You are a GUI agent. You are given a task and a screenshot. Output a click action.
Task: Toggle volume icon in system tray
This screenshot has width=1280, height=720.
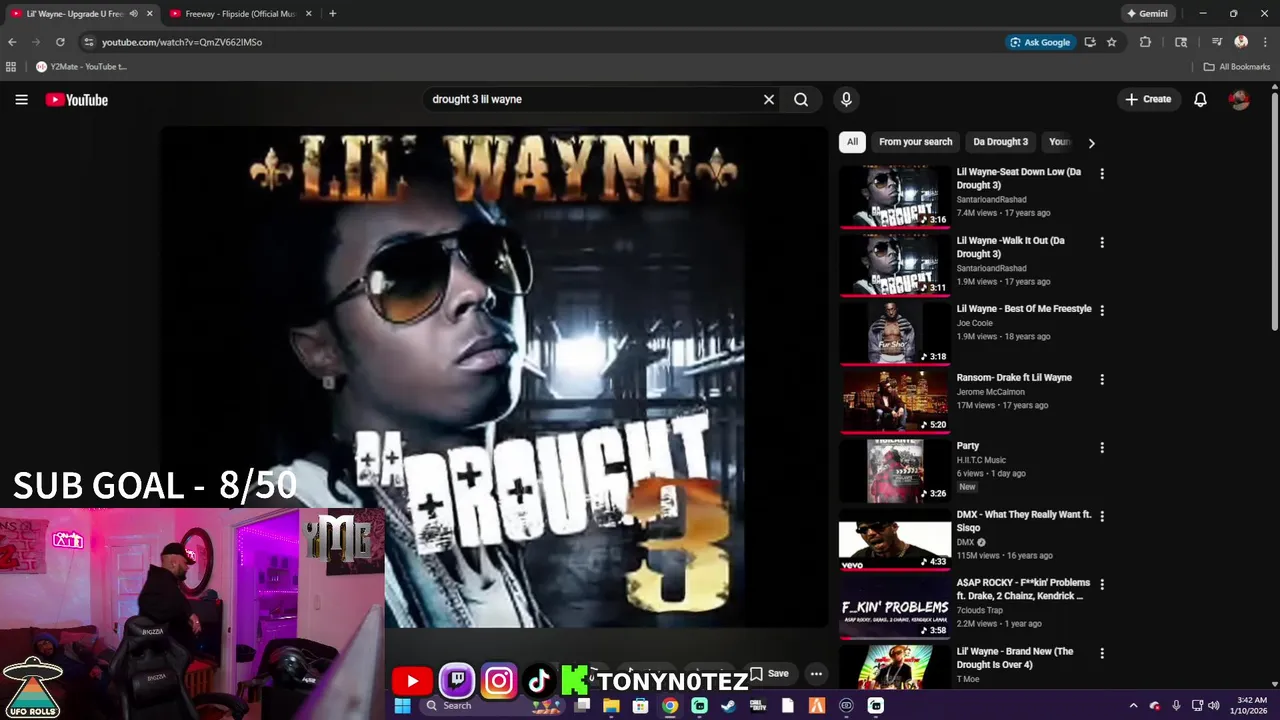coord(1214,706)
